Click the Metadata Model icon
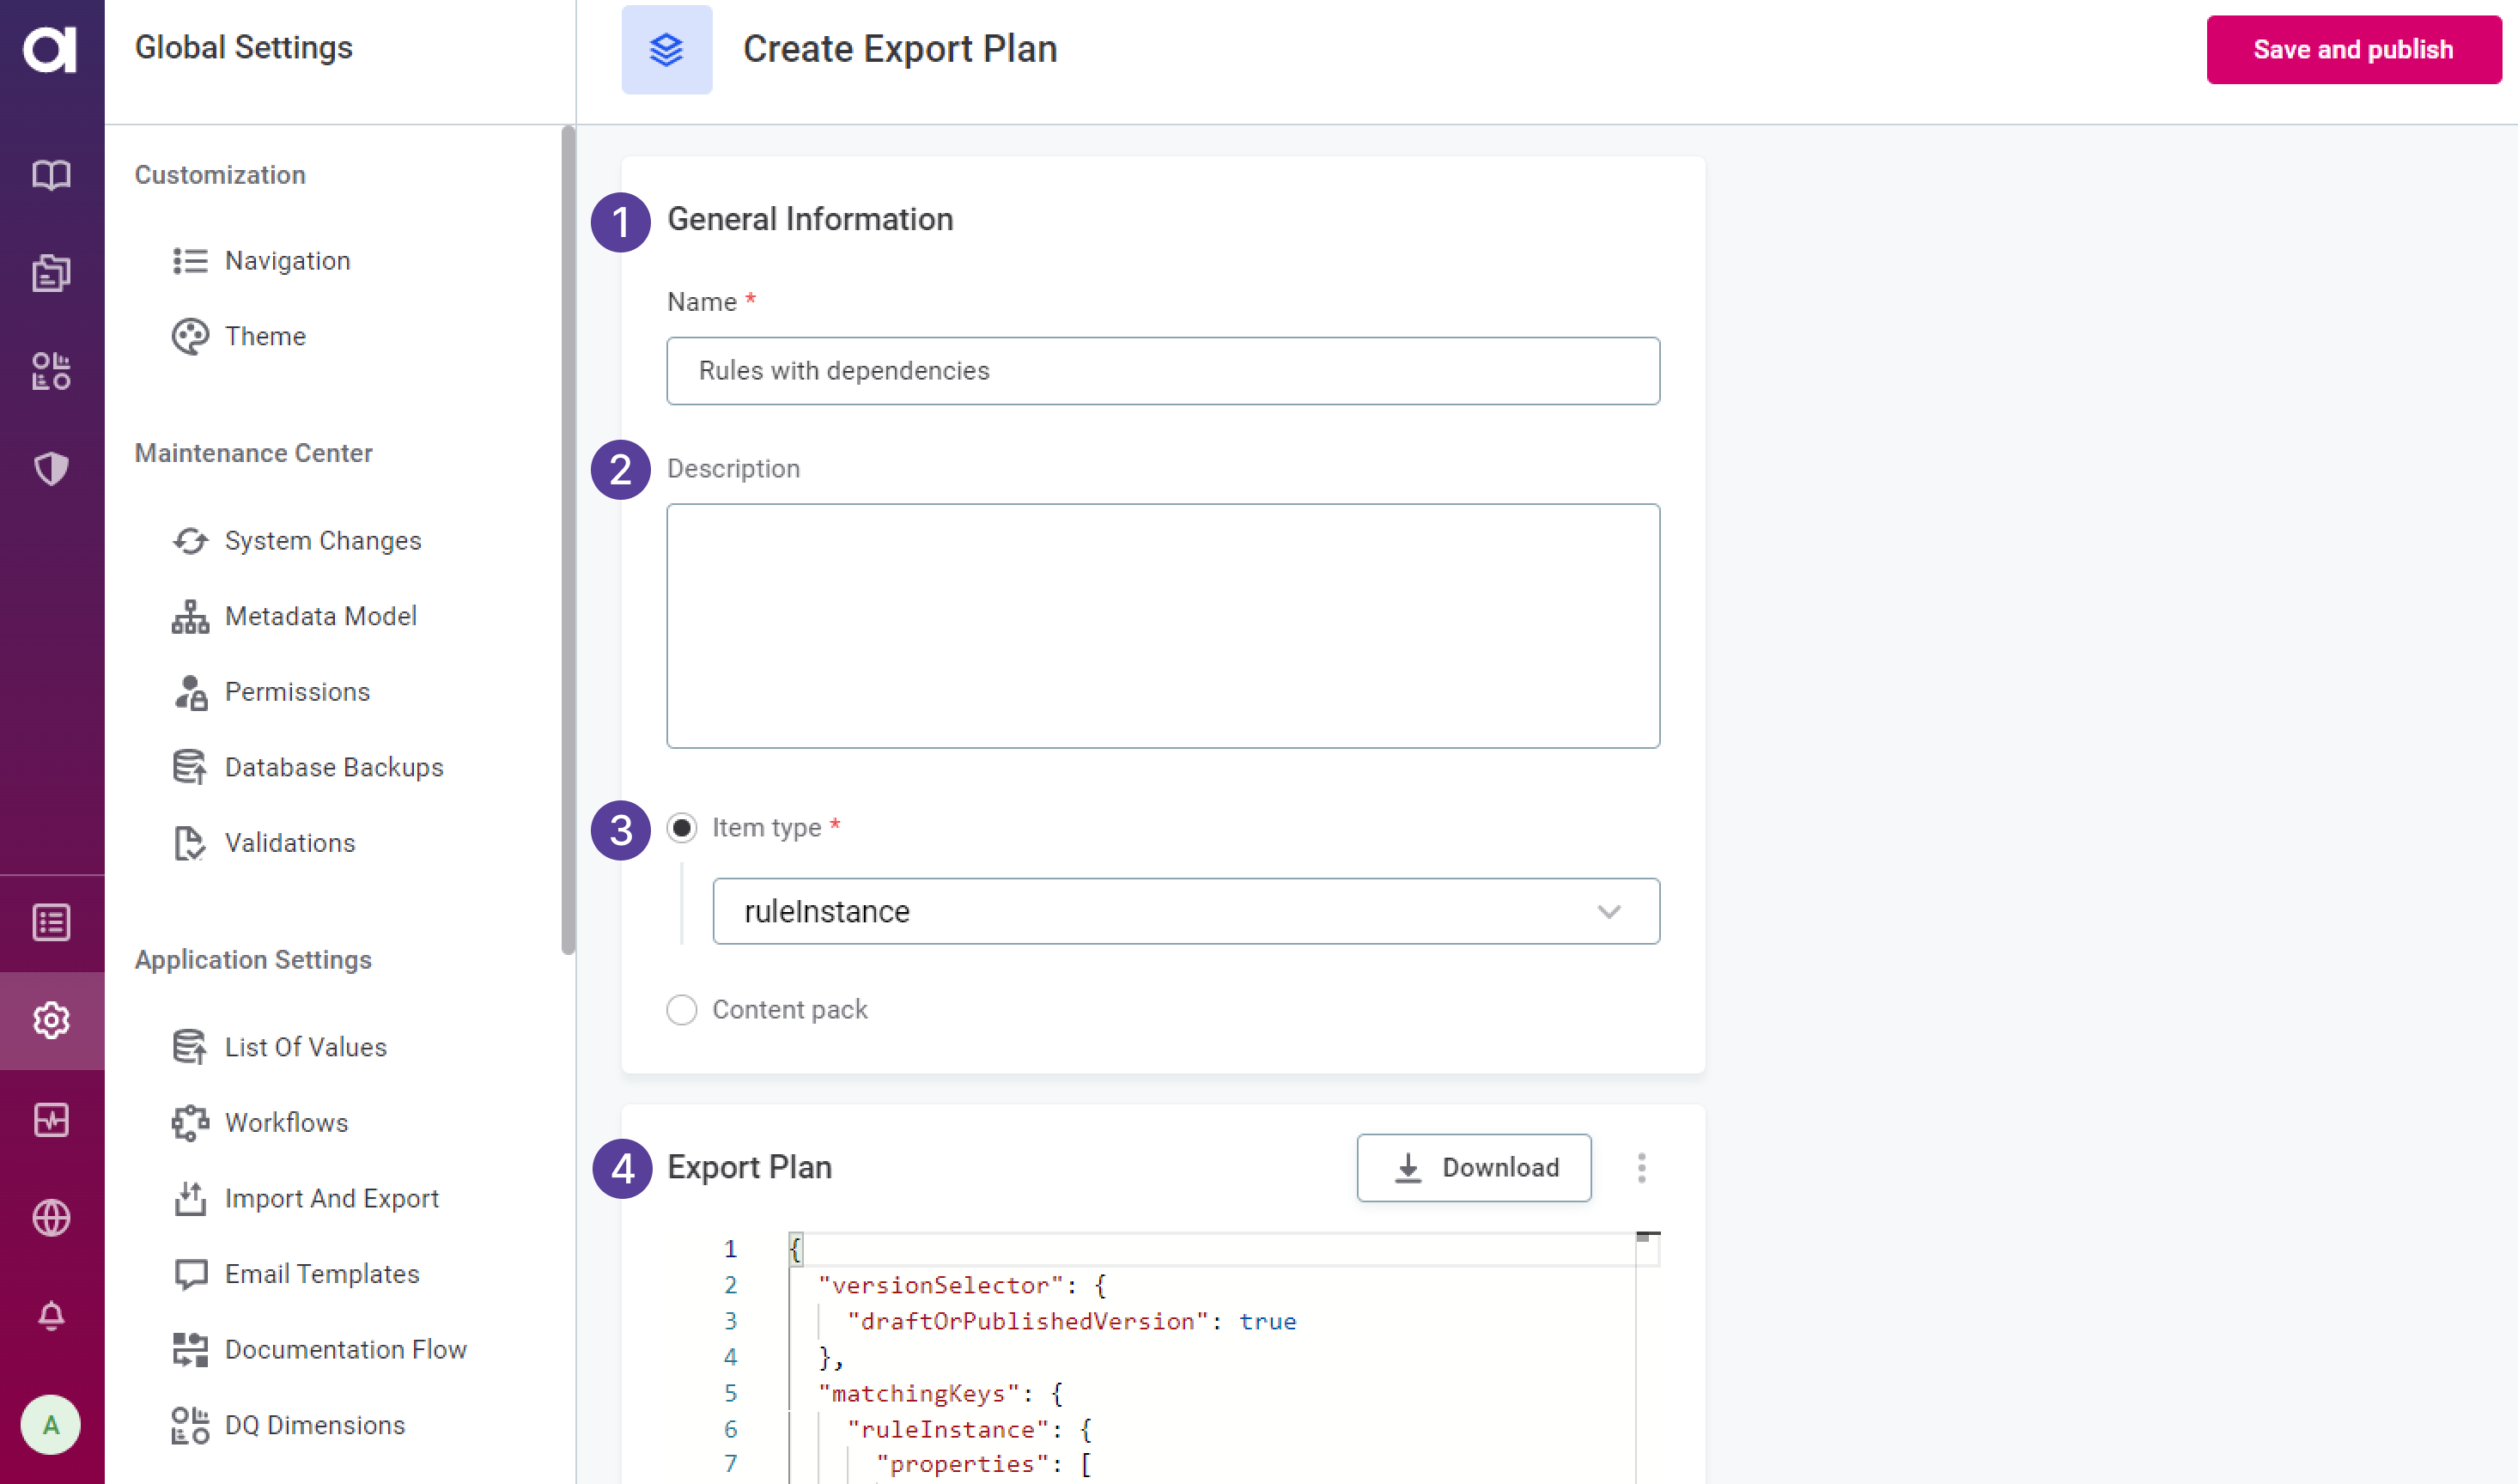Screen dimensions: 2518x1484 (189, 617)
